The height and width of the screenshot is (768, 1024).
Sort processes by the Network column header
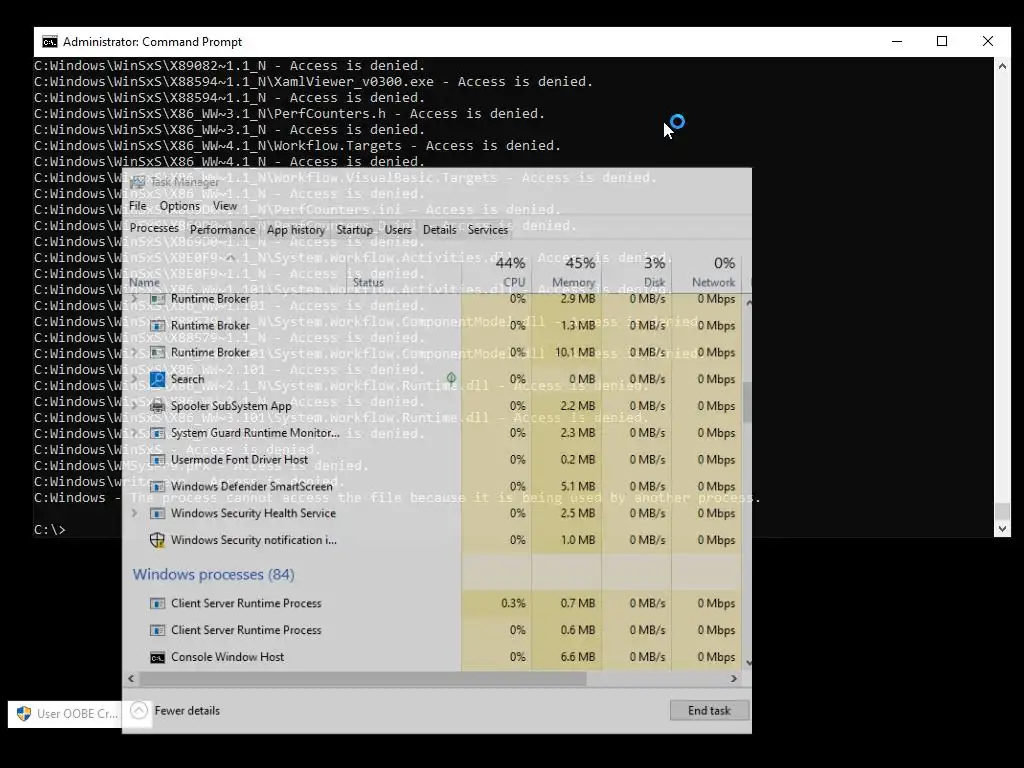[x=707, y=272]
